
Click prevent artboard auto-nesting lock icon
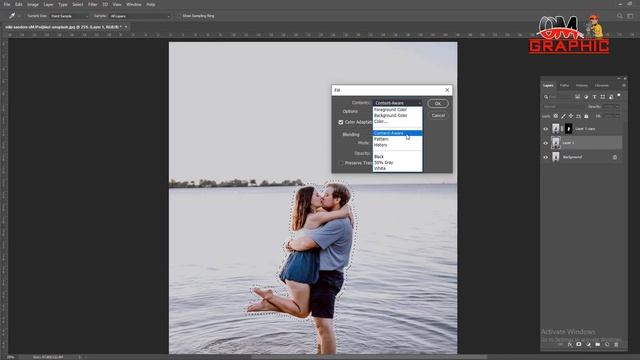578,116
